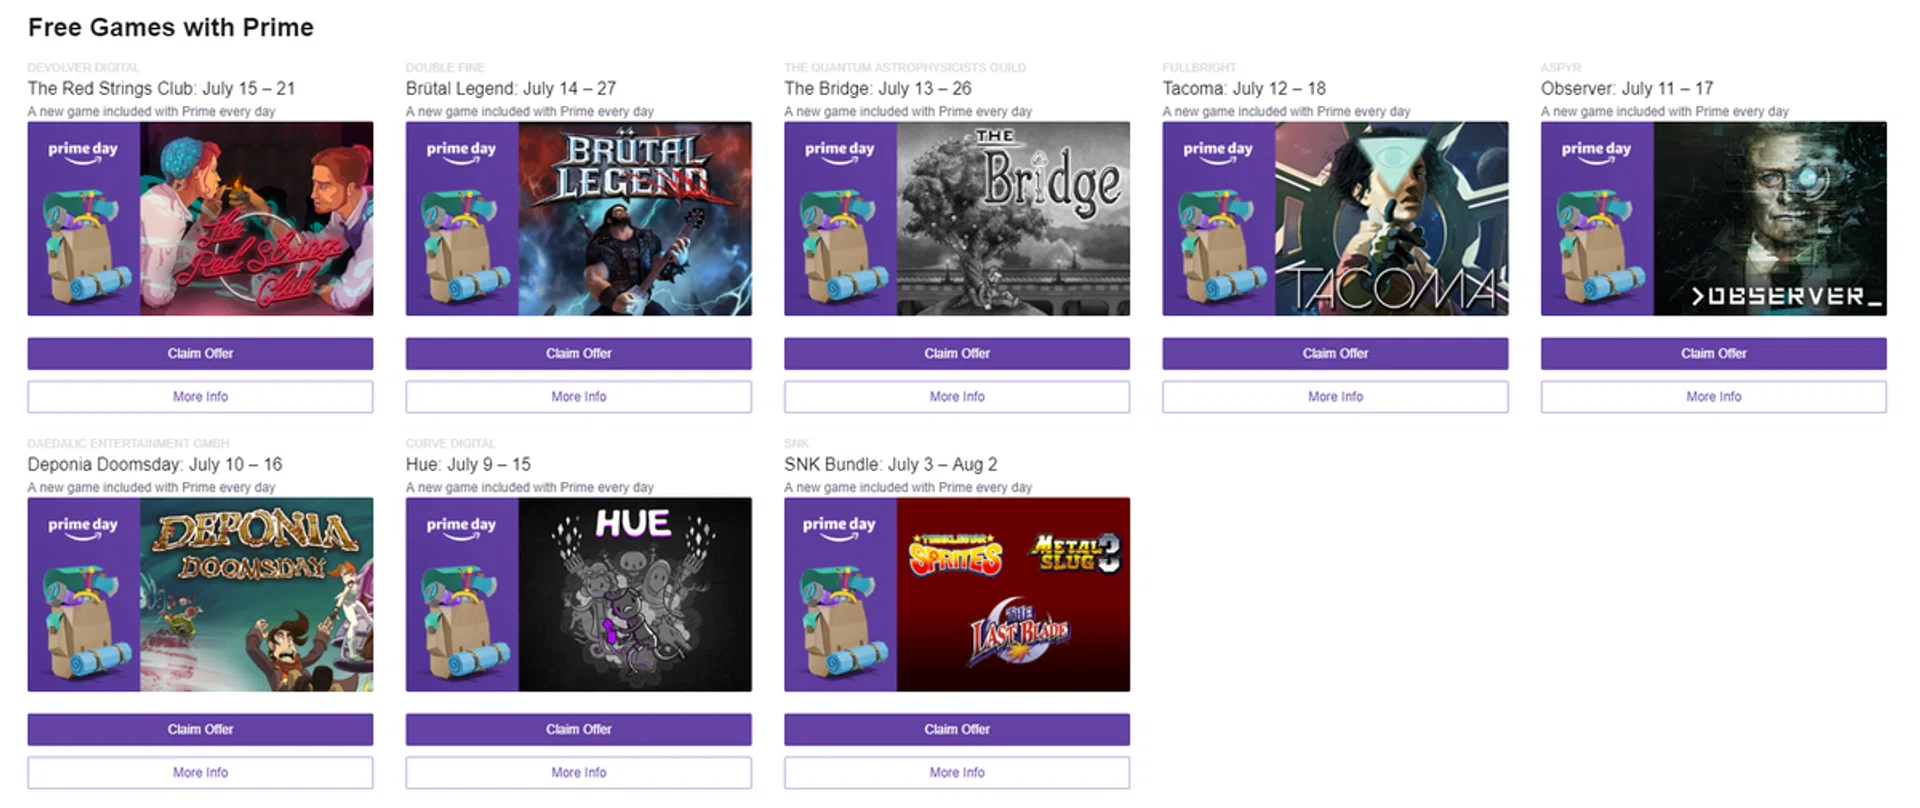The image size is (1920, 808).
Task: Claim the SNK Bundle offer
Action: (x=957, y=729)
